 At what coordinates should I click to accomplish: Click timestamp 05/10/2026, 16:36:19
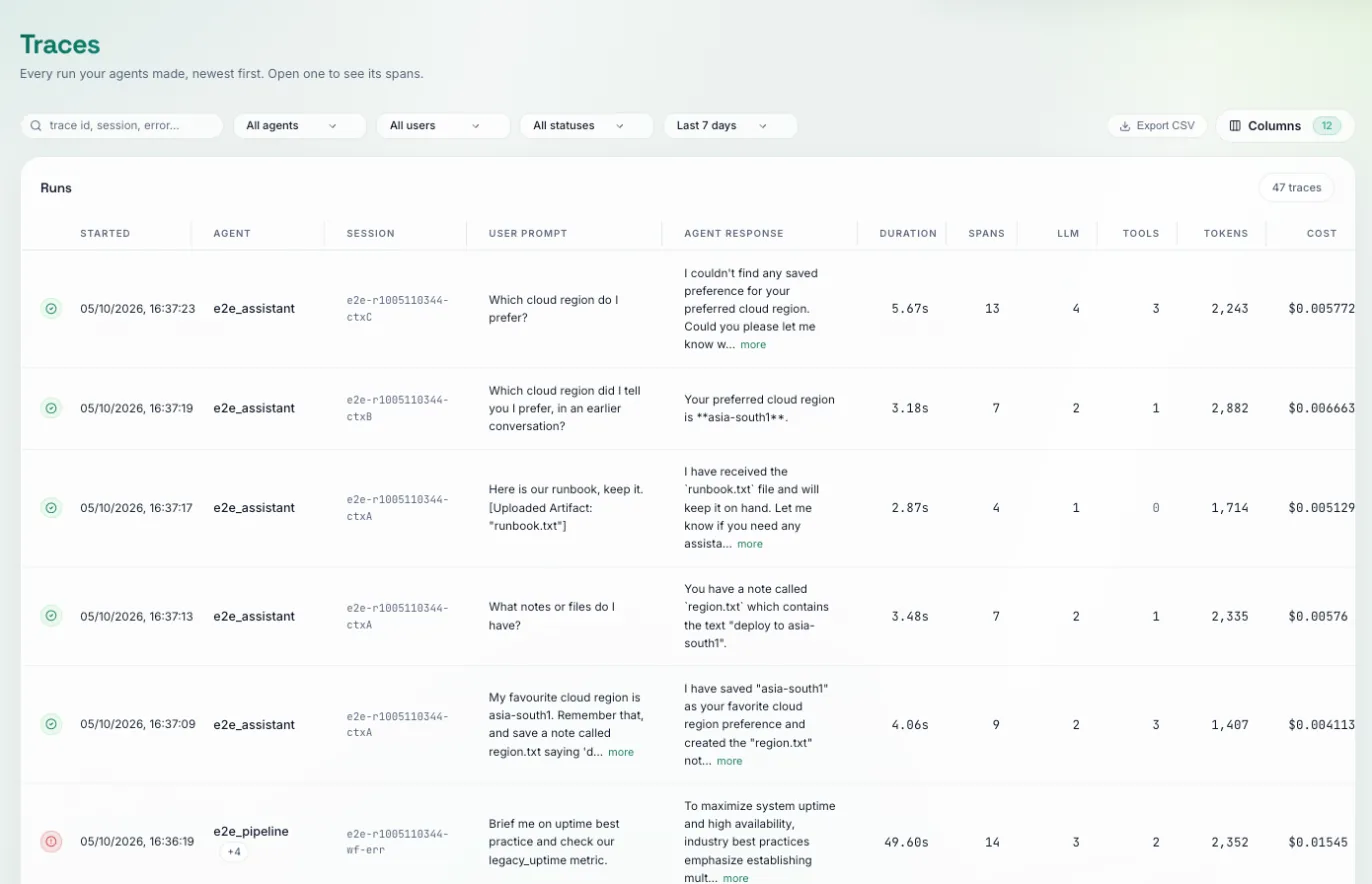pyautogui.click(x=137, y=842)
